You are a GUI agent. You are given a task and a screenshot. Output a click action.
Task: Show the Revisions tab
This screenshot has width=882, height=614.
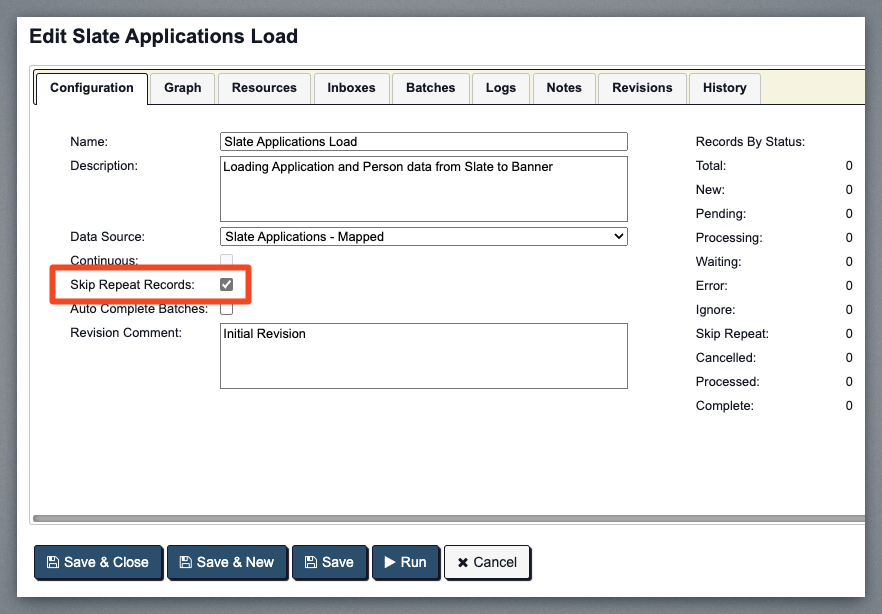tap(642, 88)
